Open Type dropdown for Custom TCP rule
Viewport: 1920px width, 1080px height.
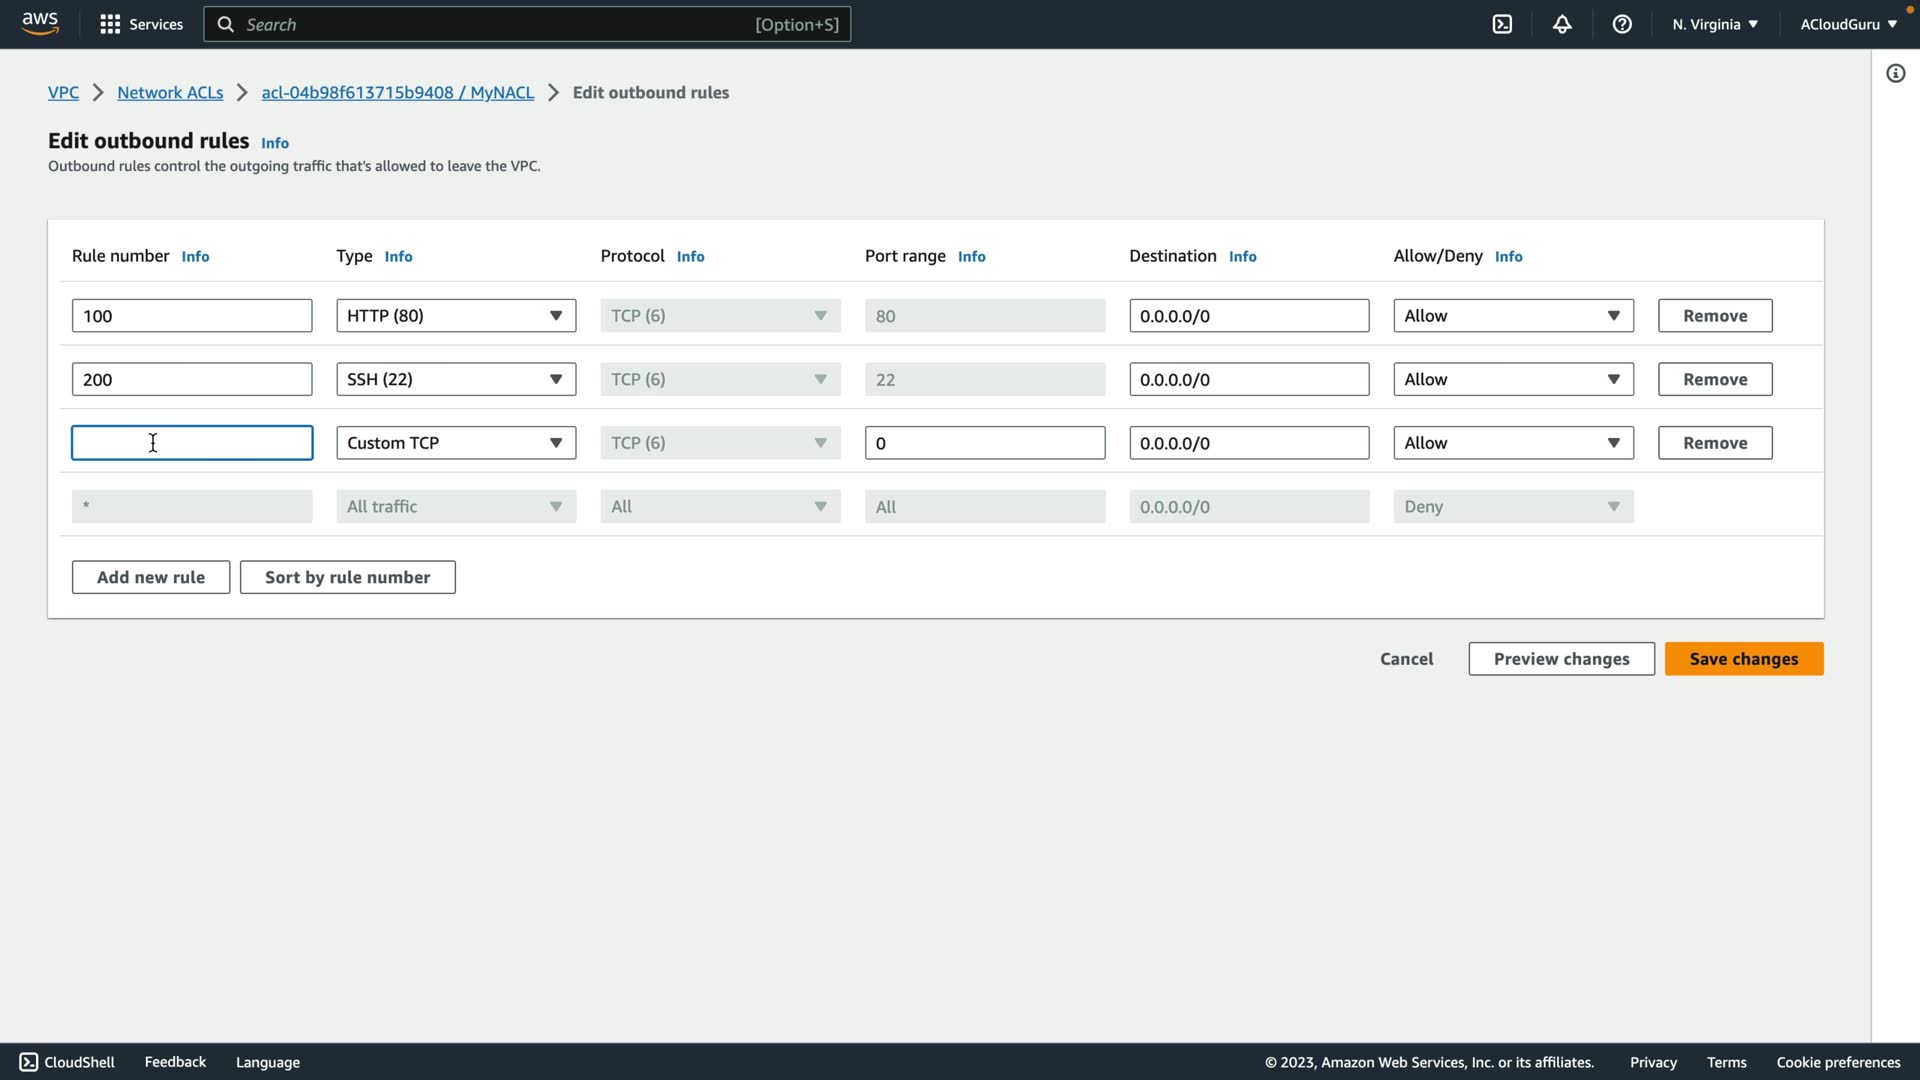click(x=456, y=443)
